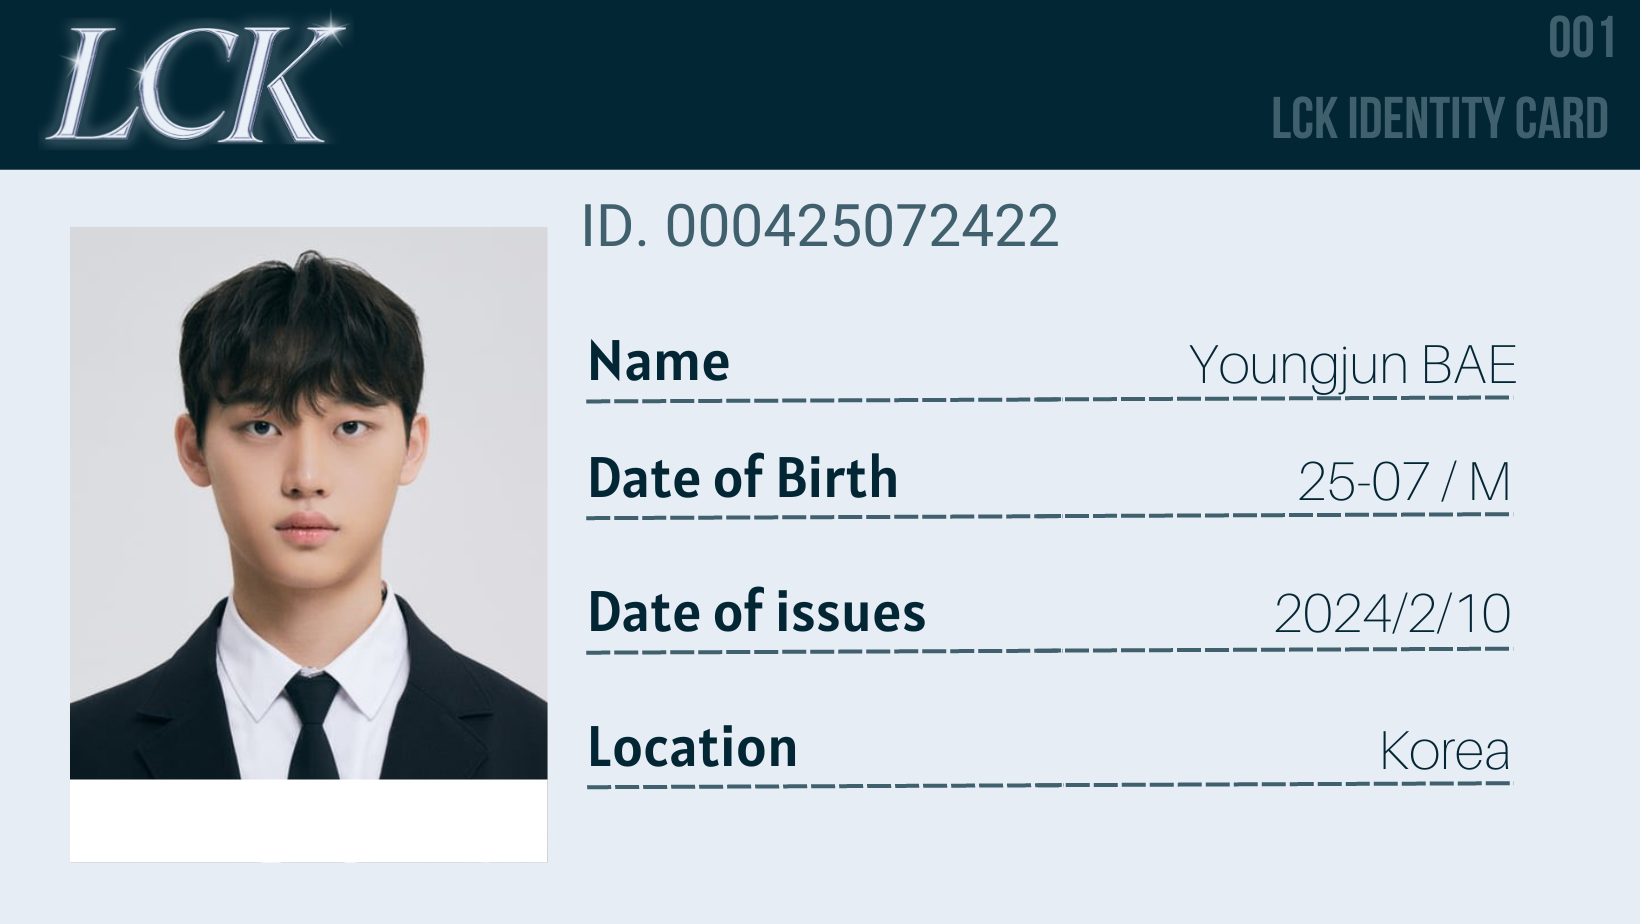Click the card number 001

click(1581, 39)
